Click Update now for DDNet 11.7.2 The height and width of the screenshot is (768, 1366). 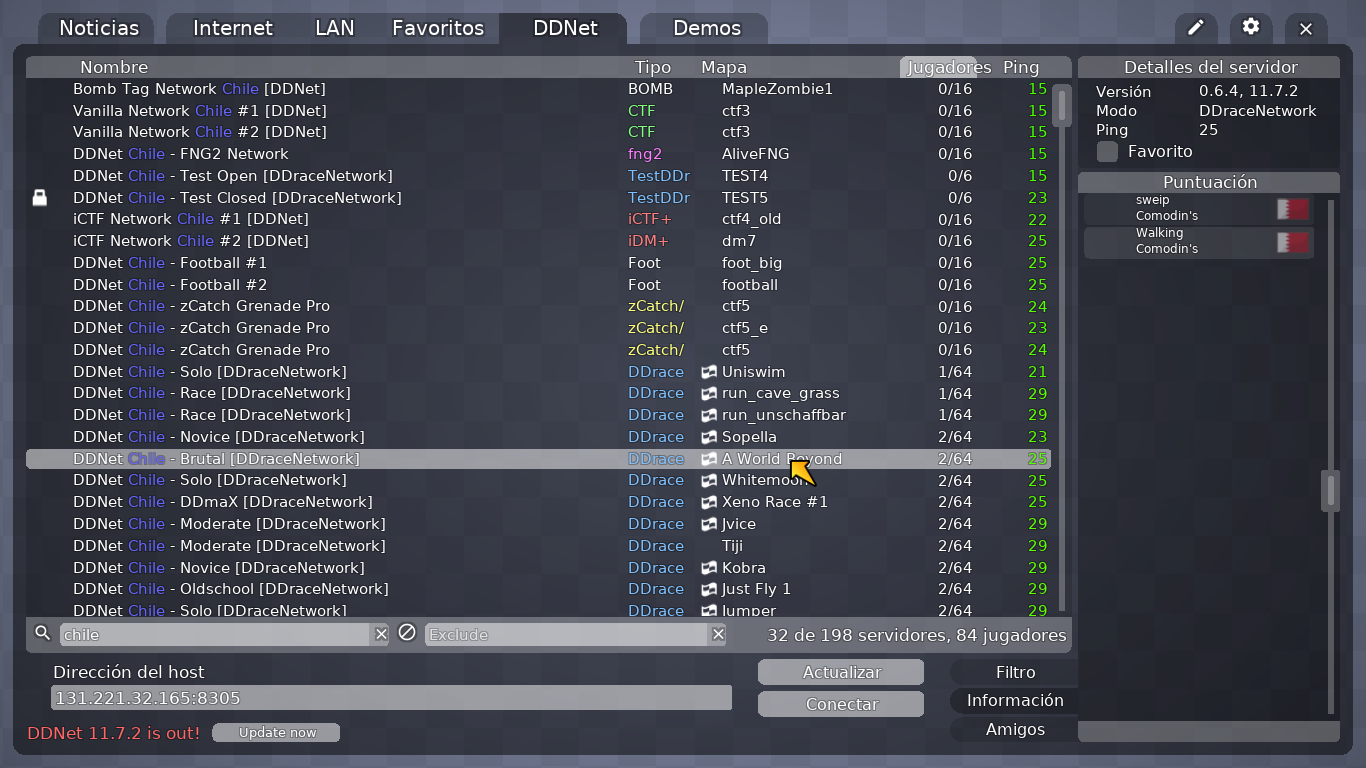[276, 732]
